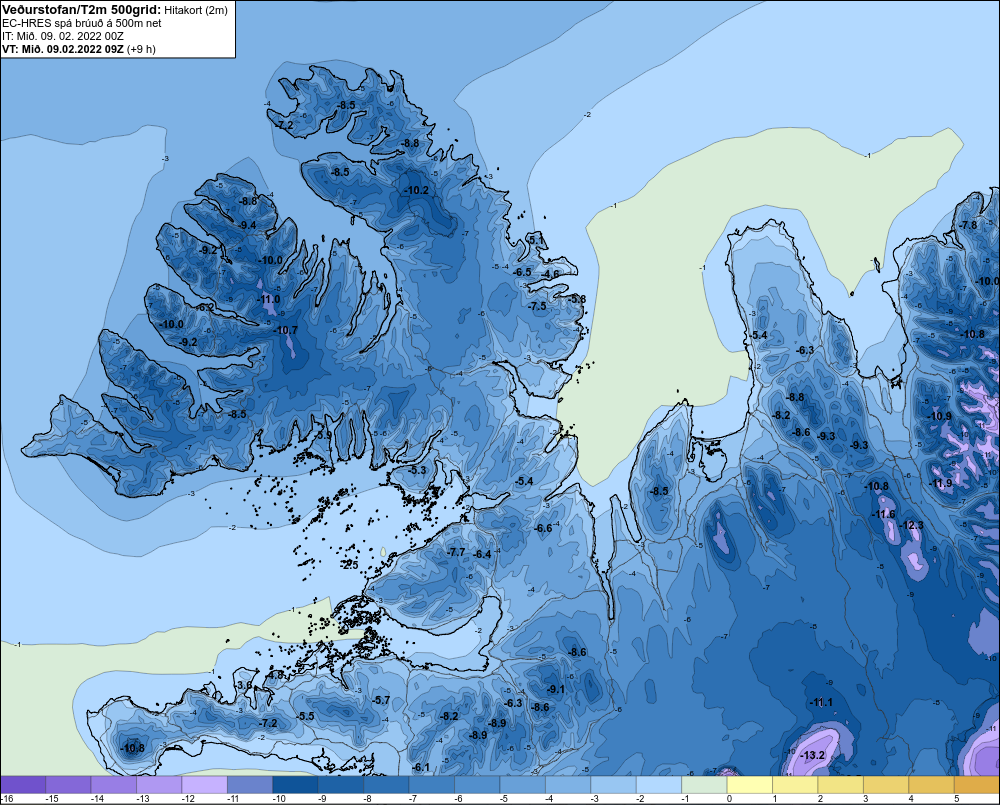Click the legend scale label 0
This screenshot has height=805, width=1000.
729,799
